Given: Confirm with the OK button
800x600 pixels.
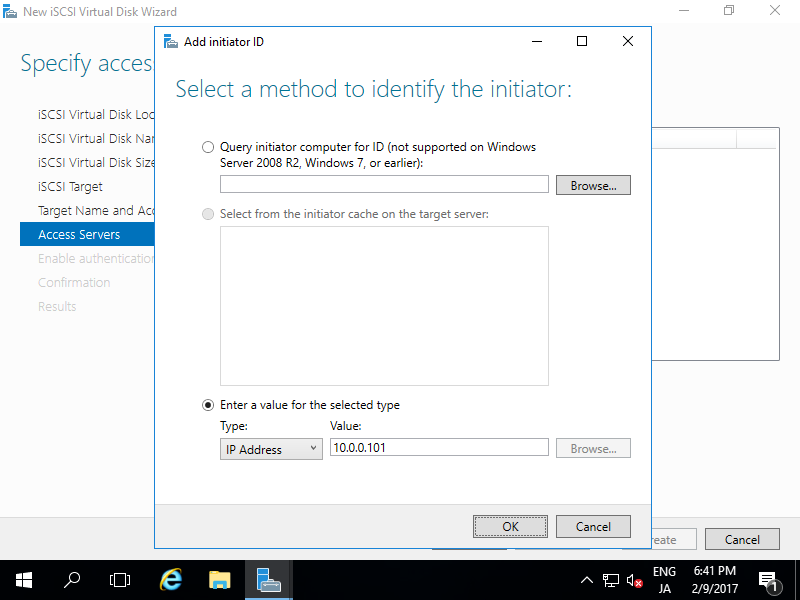Looking at the screenshot, I should [x=510, y=527].
